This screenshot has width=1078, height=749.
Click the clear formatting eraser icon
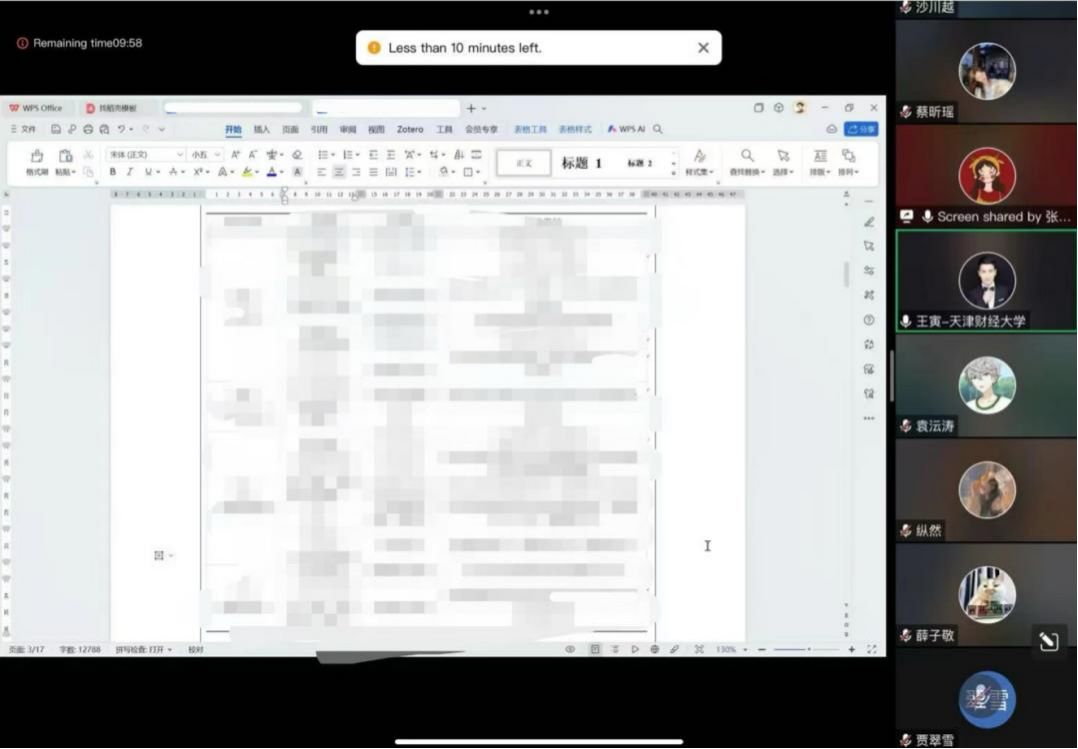tap(297, 155)
